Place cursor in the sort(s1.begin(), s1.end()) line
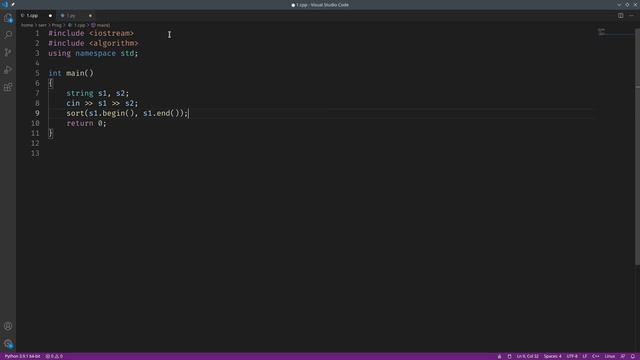 click(127, 113)
